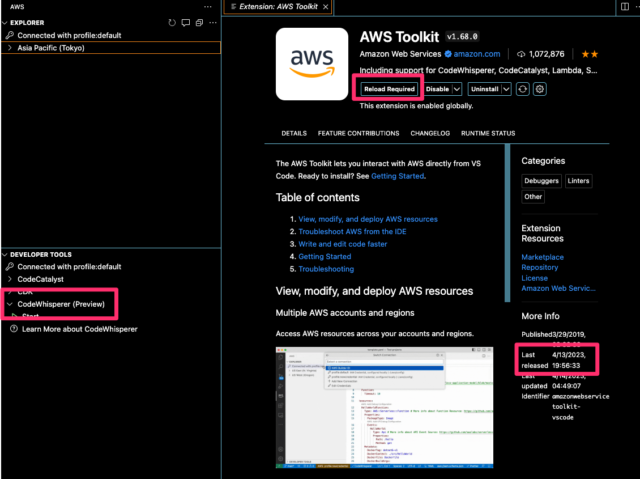Open the Disable dropdown arrow
Viewport: 640px width, 479px height.
[457, 89]
